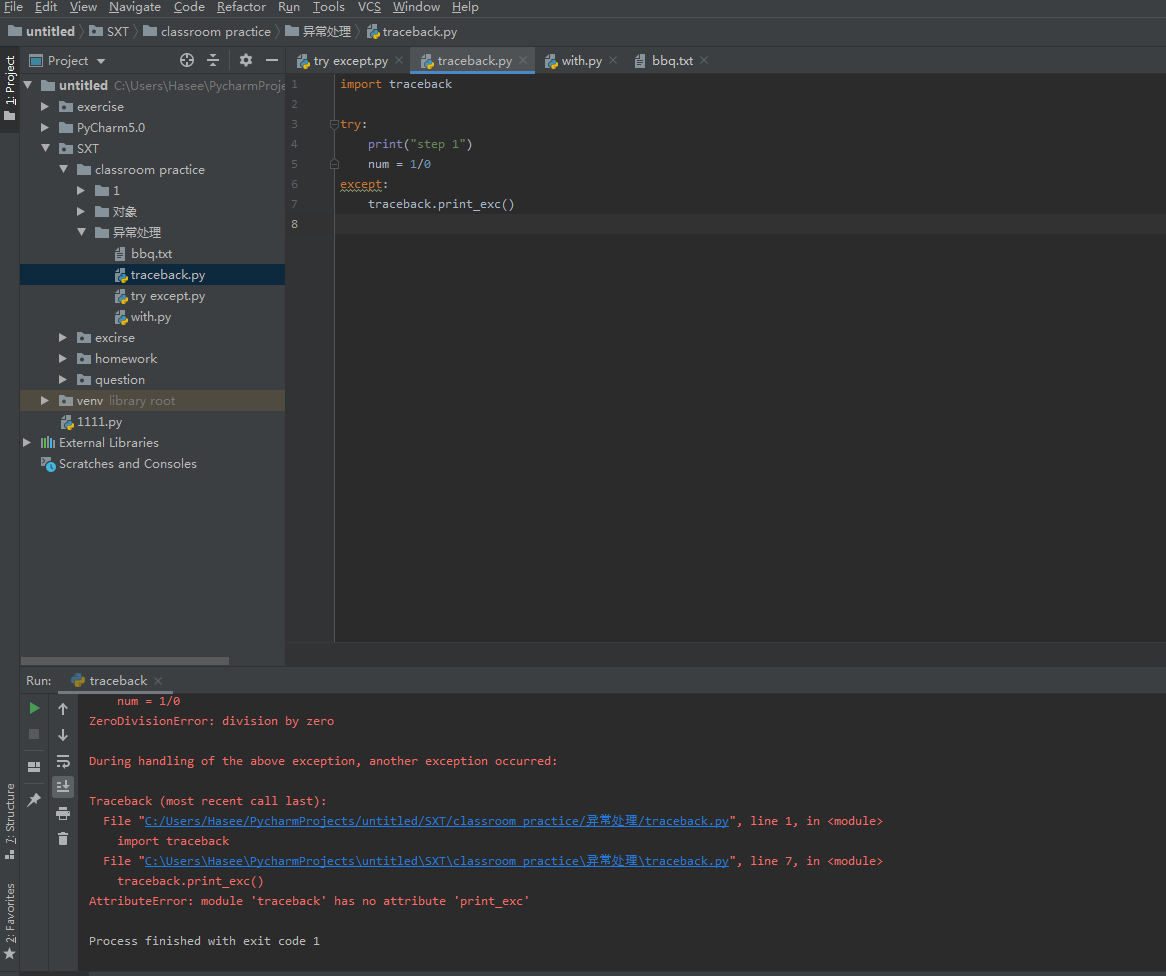Expand the venv library root folder
The height and width of the screenshot is (976, 1166).
tap(45, 400)
